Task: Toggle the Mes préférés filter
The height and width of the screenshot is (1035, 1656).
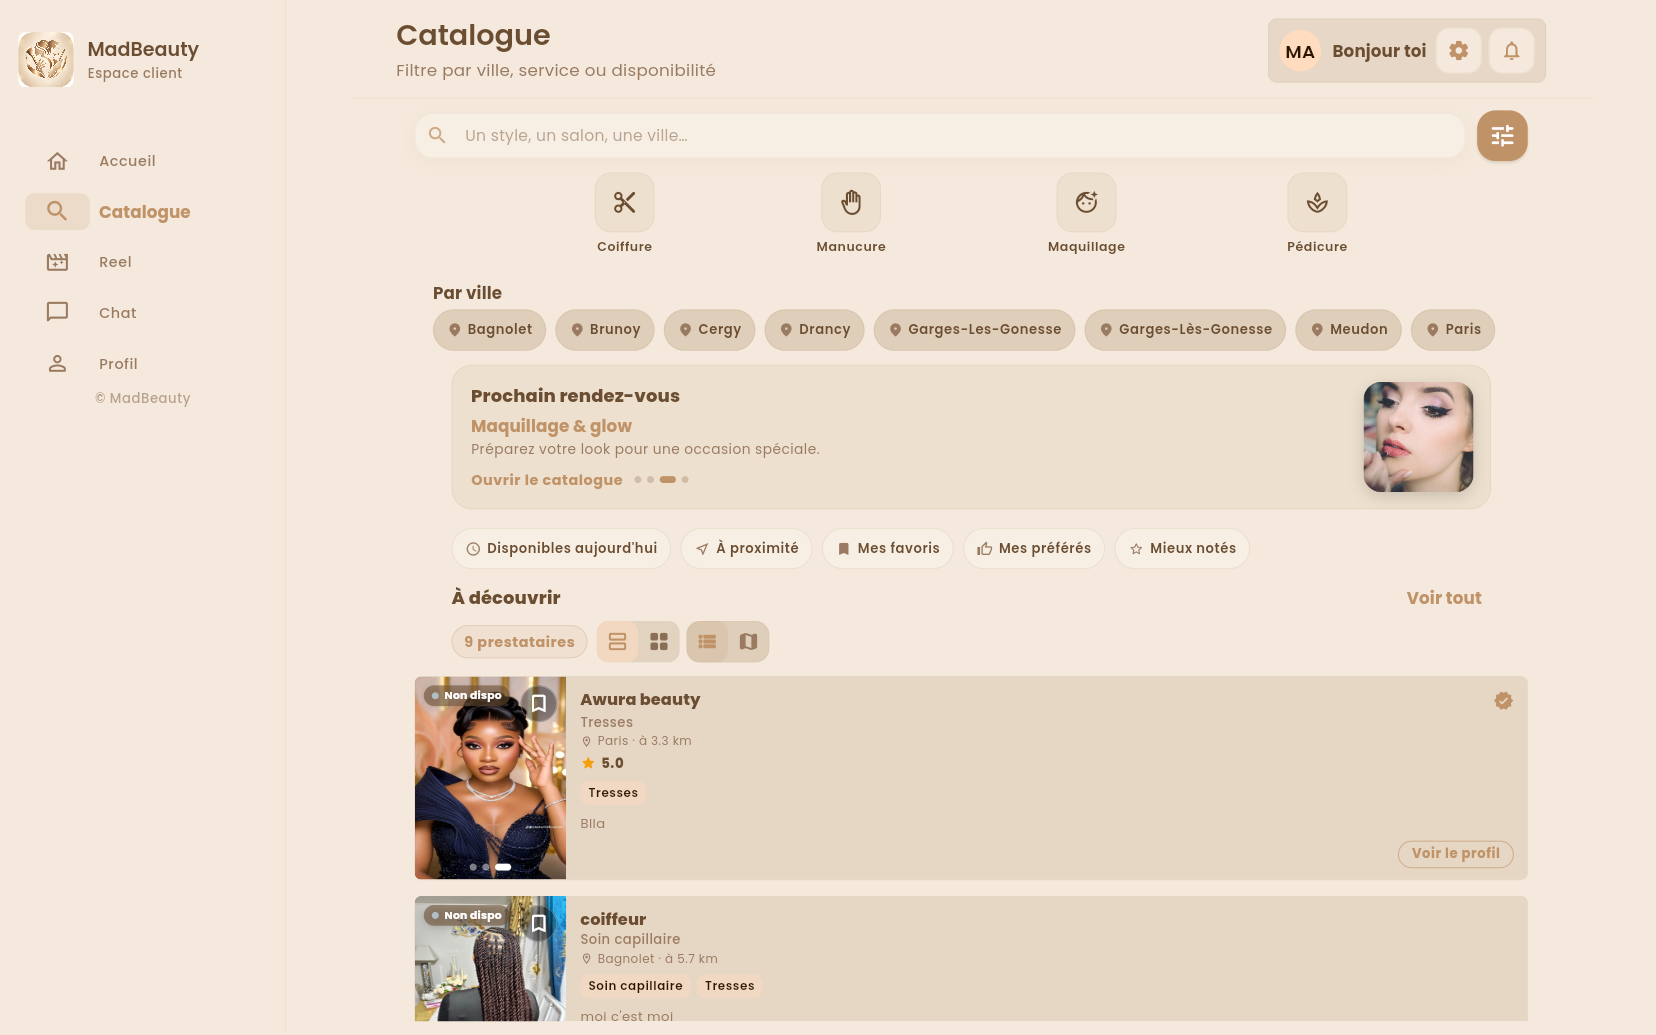Action: [x=1034, y=548]
